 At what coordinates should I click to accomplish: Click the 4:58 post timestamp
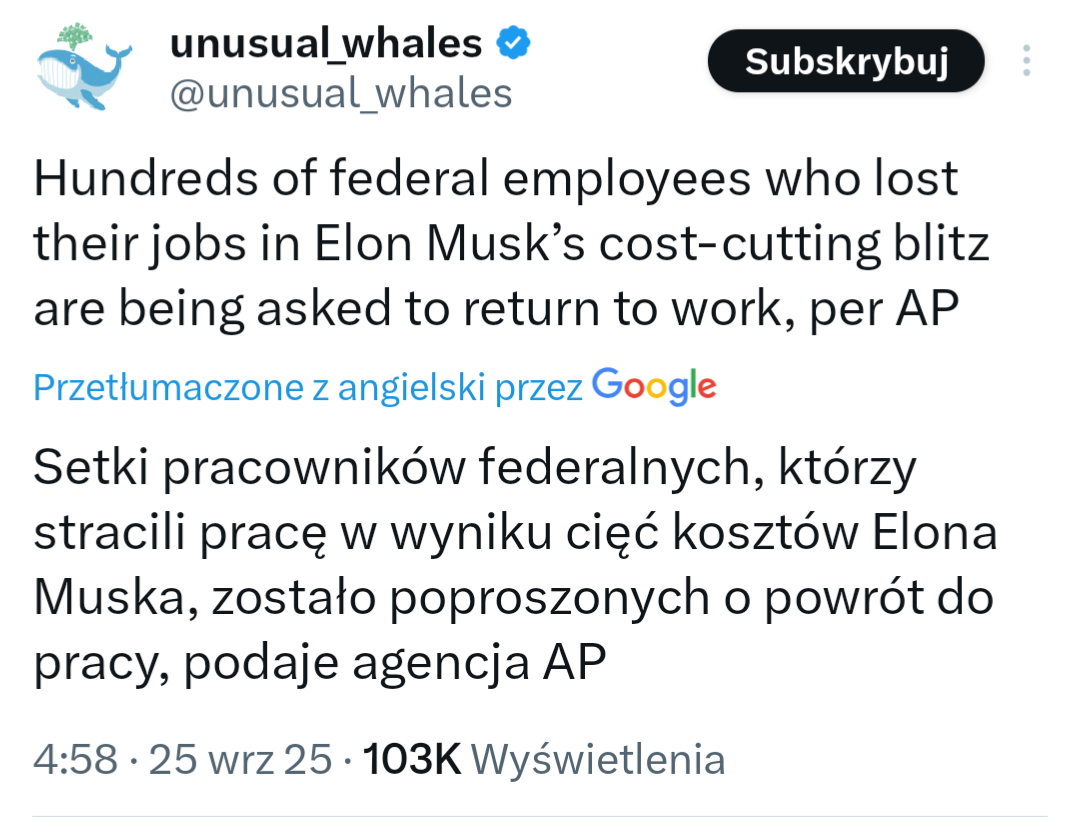tap(77, 760)
